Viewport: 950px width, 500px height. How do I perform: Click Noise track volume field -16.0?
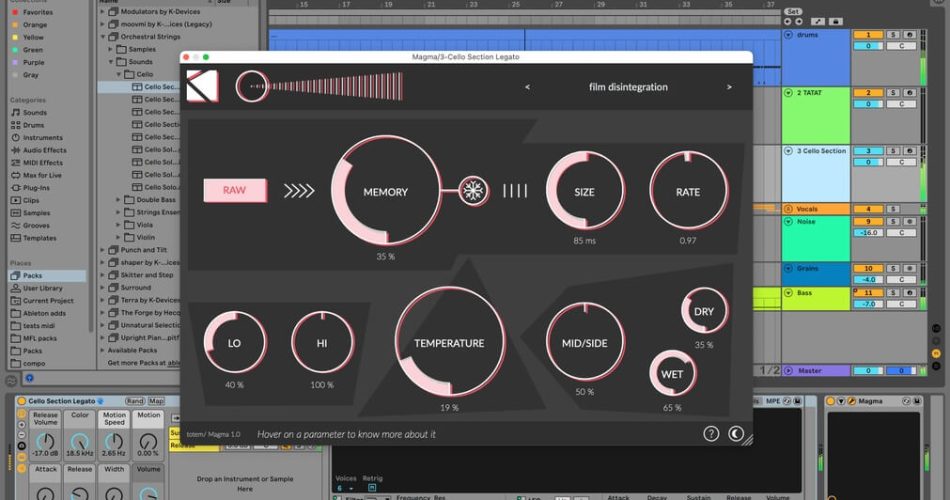pyautogui.click(x=868, y=233)
